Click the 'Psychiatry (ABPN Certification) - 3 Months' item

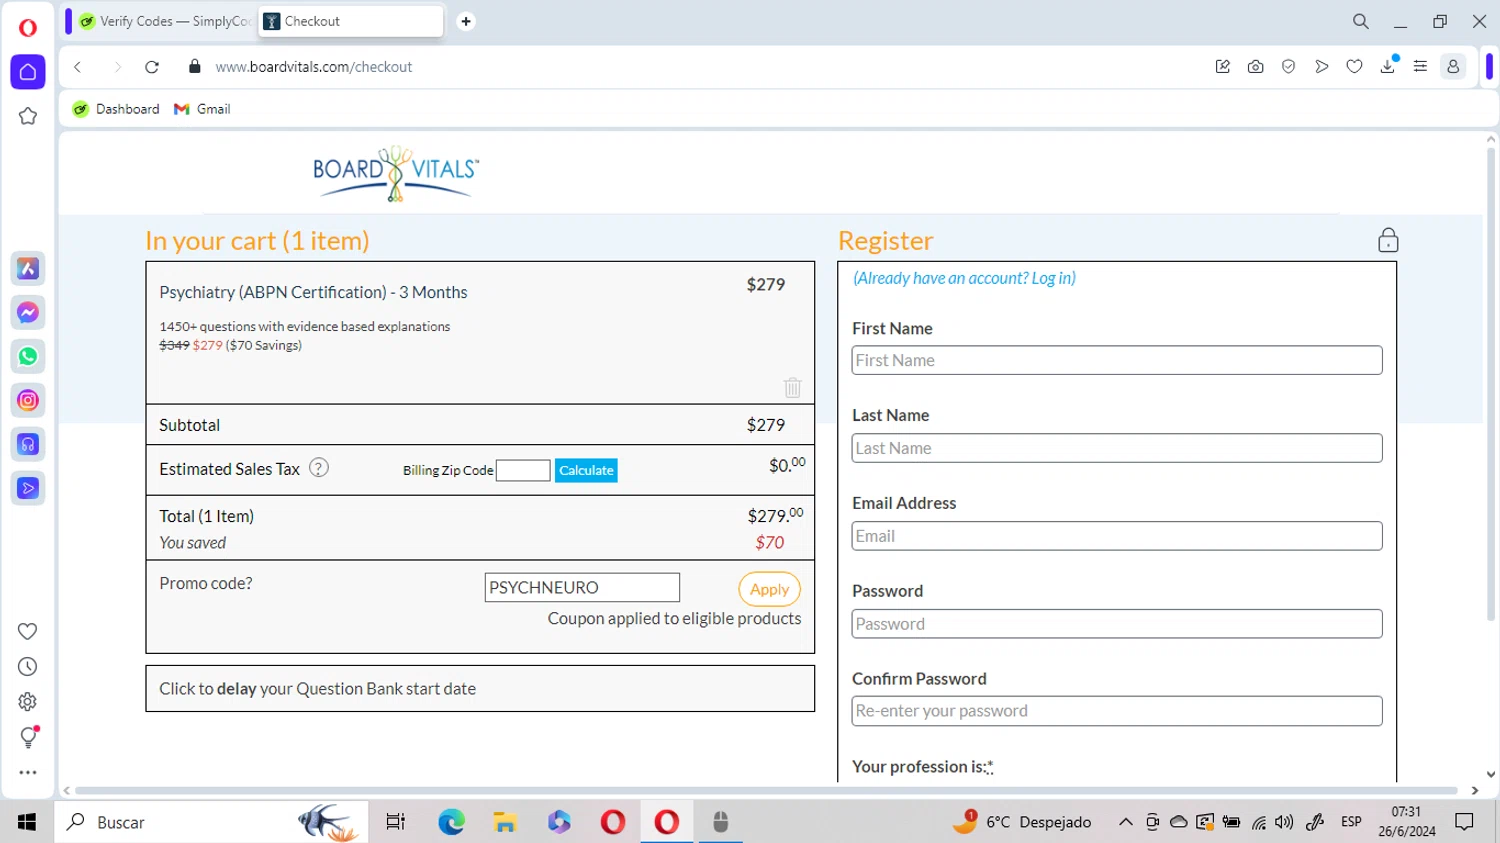313,292
